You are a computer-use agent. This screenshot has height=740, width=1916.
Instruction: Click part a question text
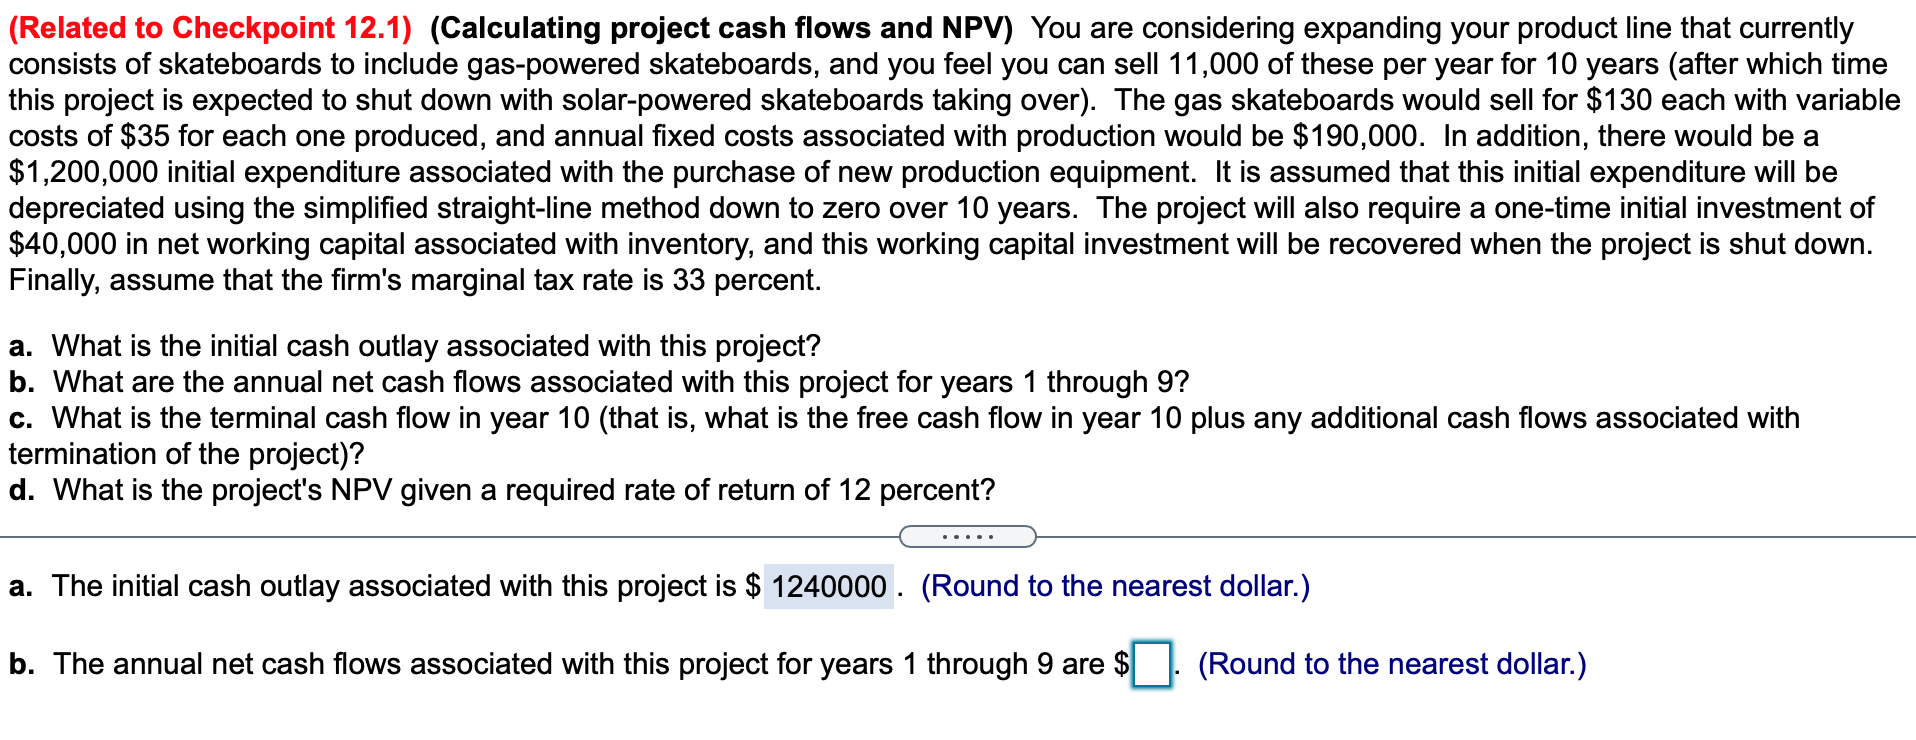[415, 346]
